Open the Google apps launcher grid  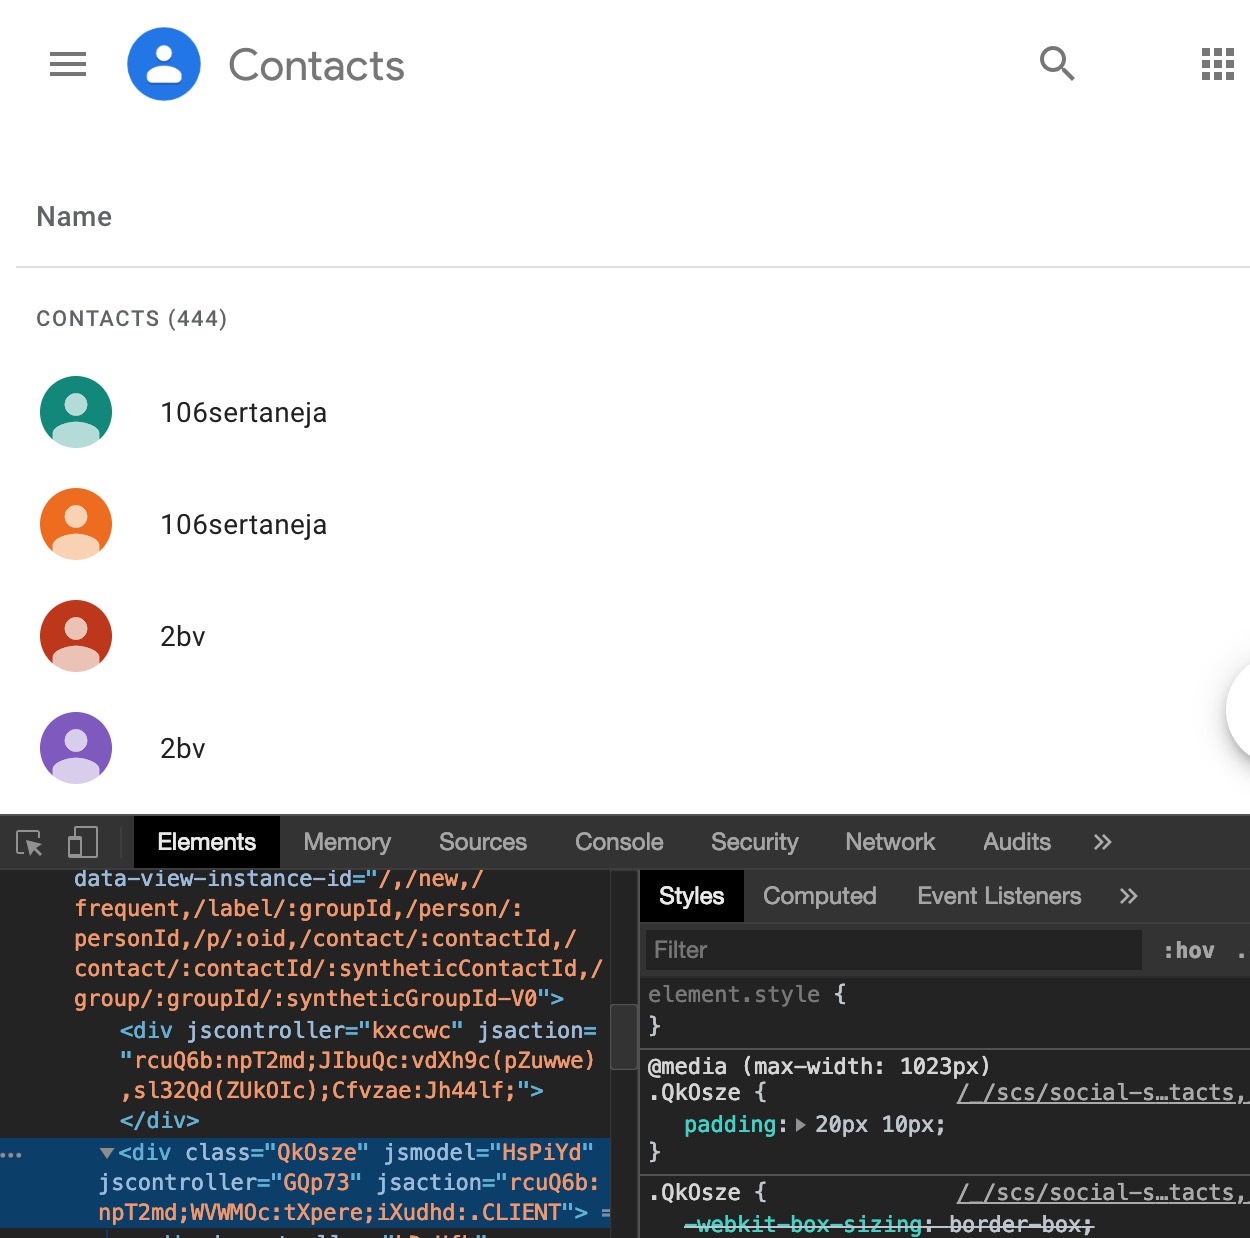pyautogui.click(x=1216, y=64)
